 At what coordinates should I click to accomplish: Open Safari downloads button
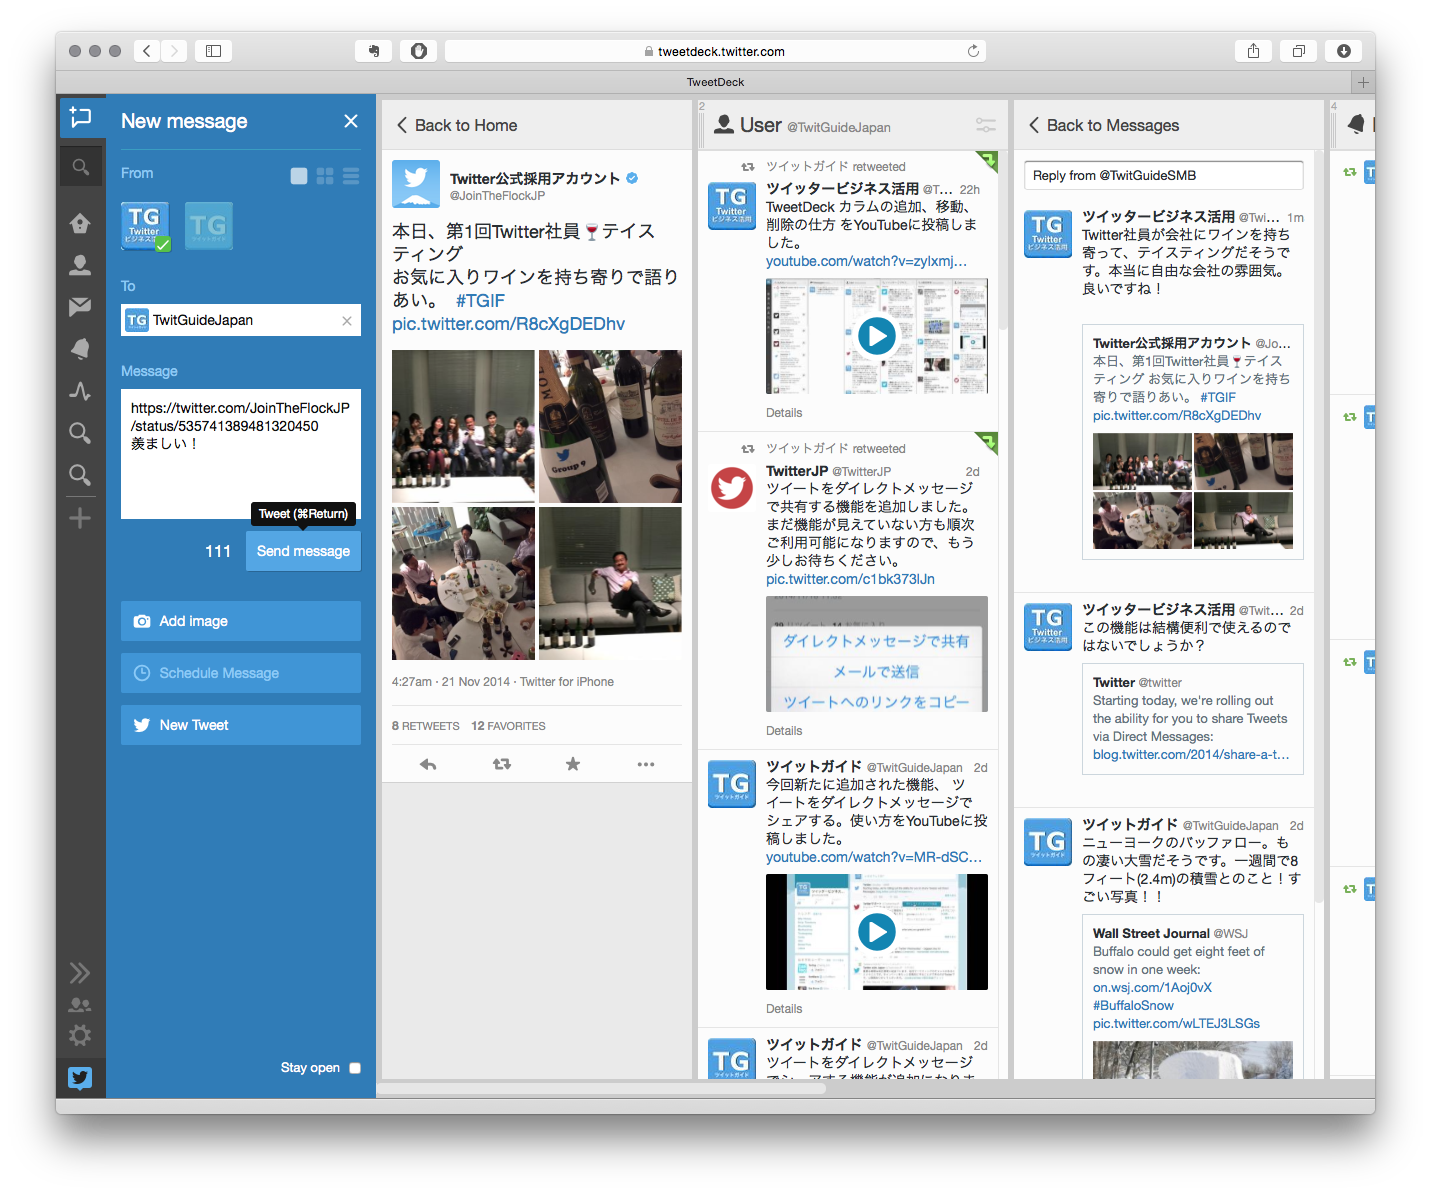click(1344, 51)
